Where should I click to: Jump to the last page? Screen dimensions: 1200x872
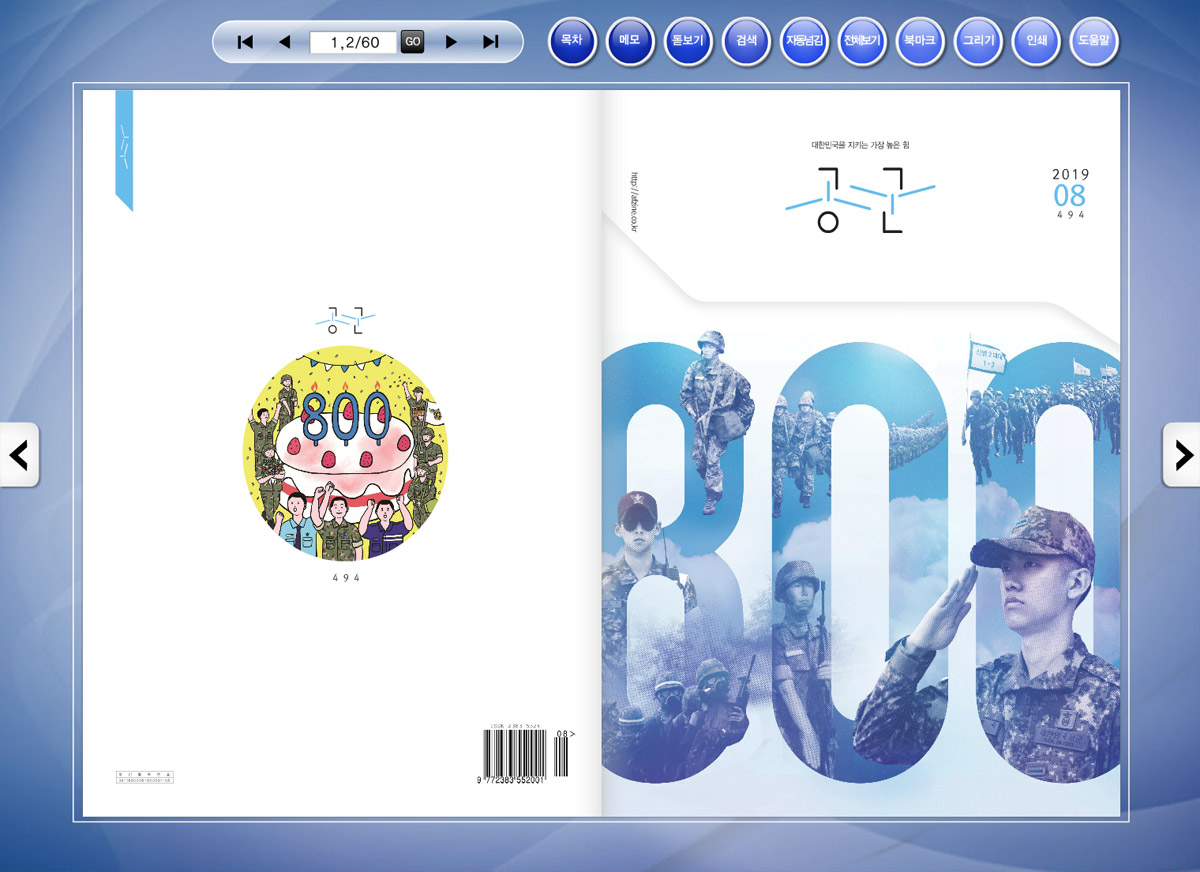(490, 42)
